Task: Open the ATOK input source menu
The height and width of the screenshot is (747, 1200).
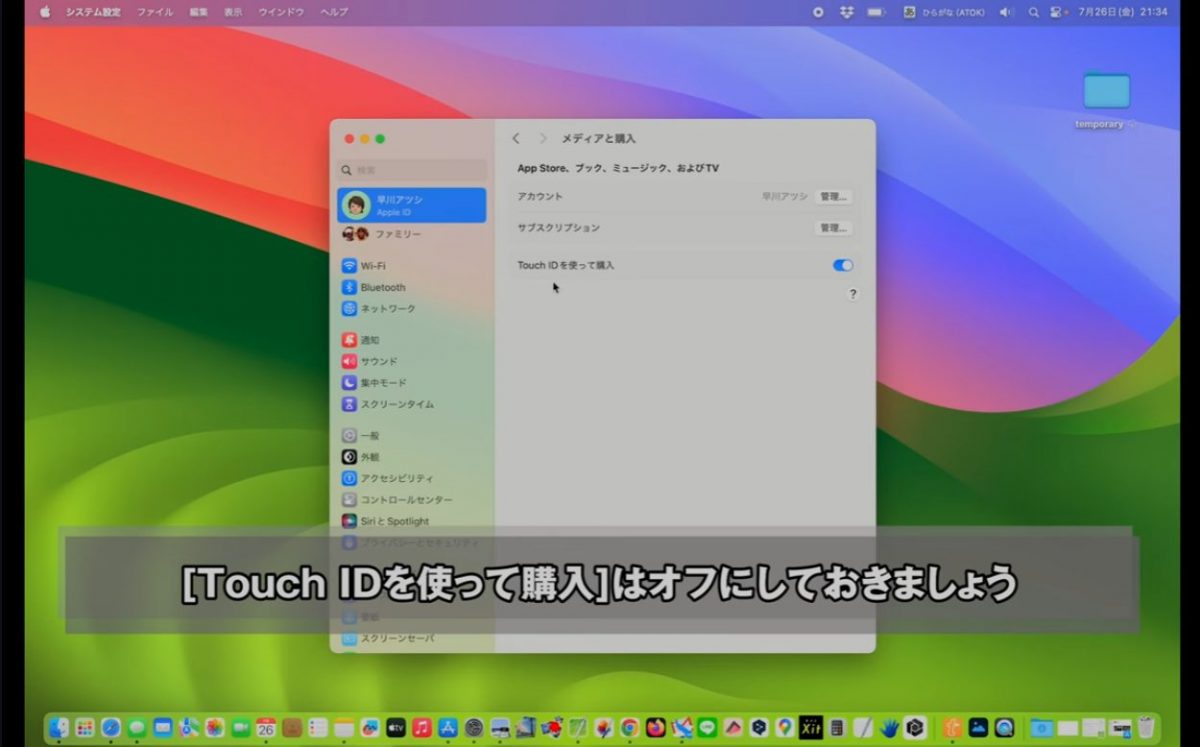Action: pyautogui.click(x=944, y=12)
